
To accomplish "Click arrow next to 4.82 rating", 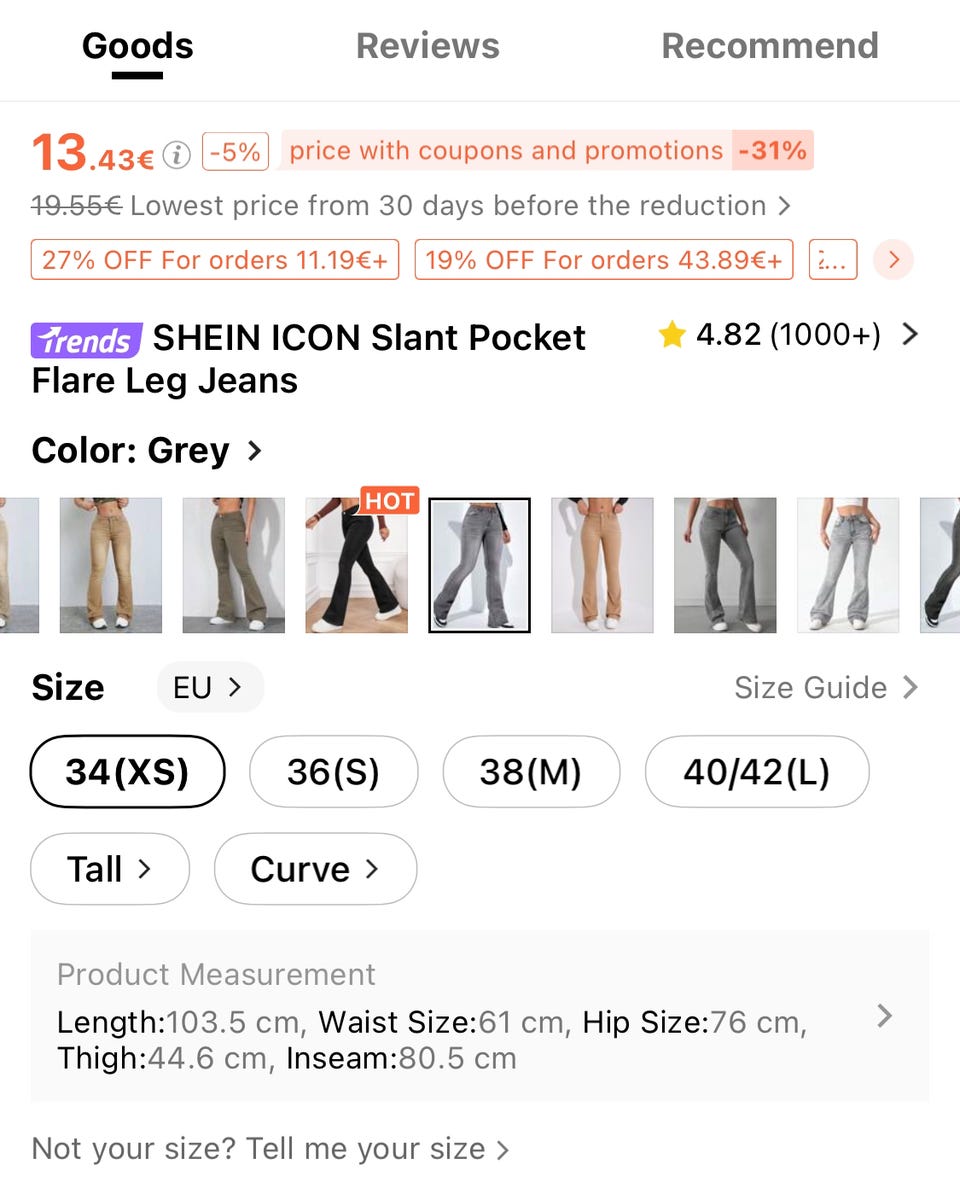I will coord(910,334).
